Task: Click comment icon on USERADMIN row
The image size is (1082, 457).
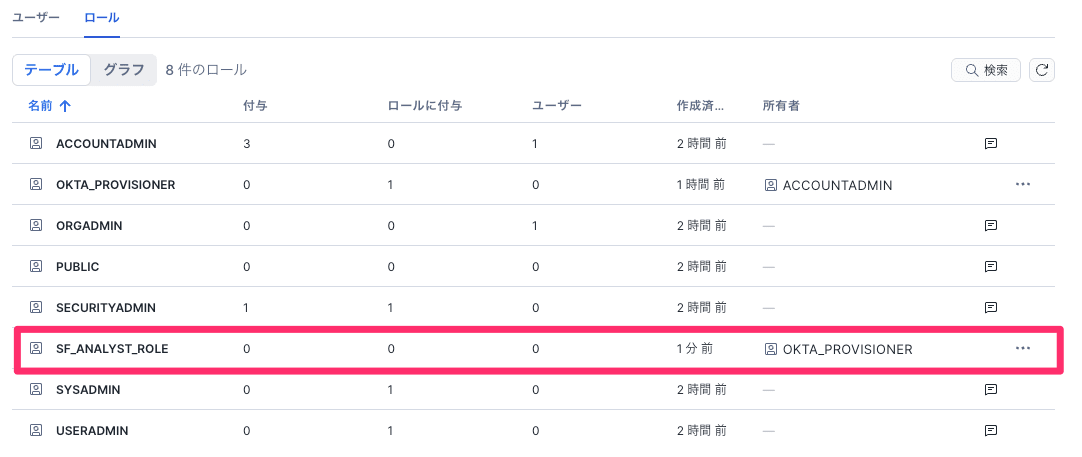Action: click(x=991, y=431)
